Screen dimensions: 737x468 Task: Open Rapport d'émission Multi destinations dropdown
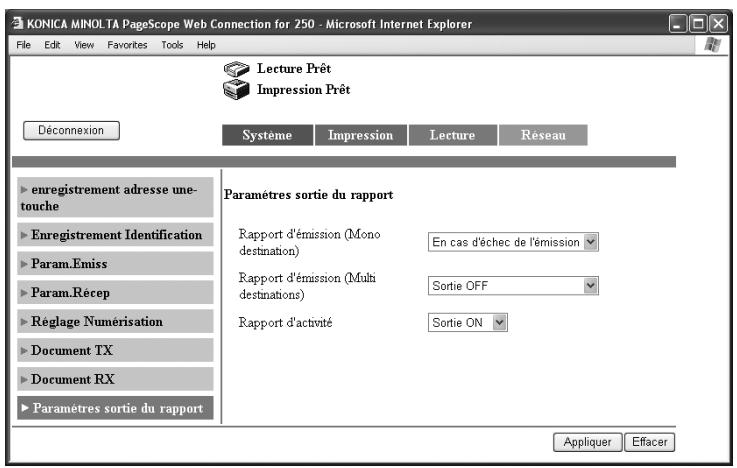click(x=513, y=286)
